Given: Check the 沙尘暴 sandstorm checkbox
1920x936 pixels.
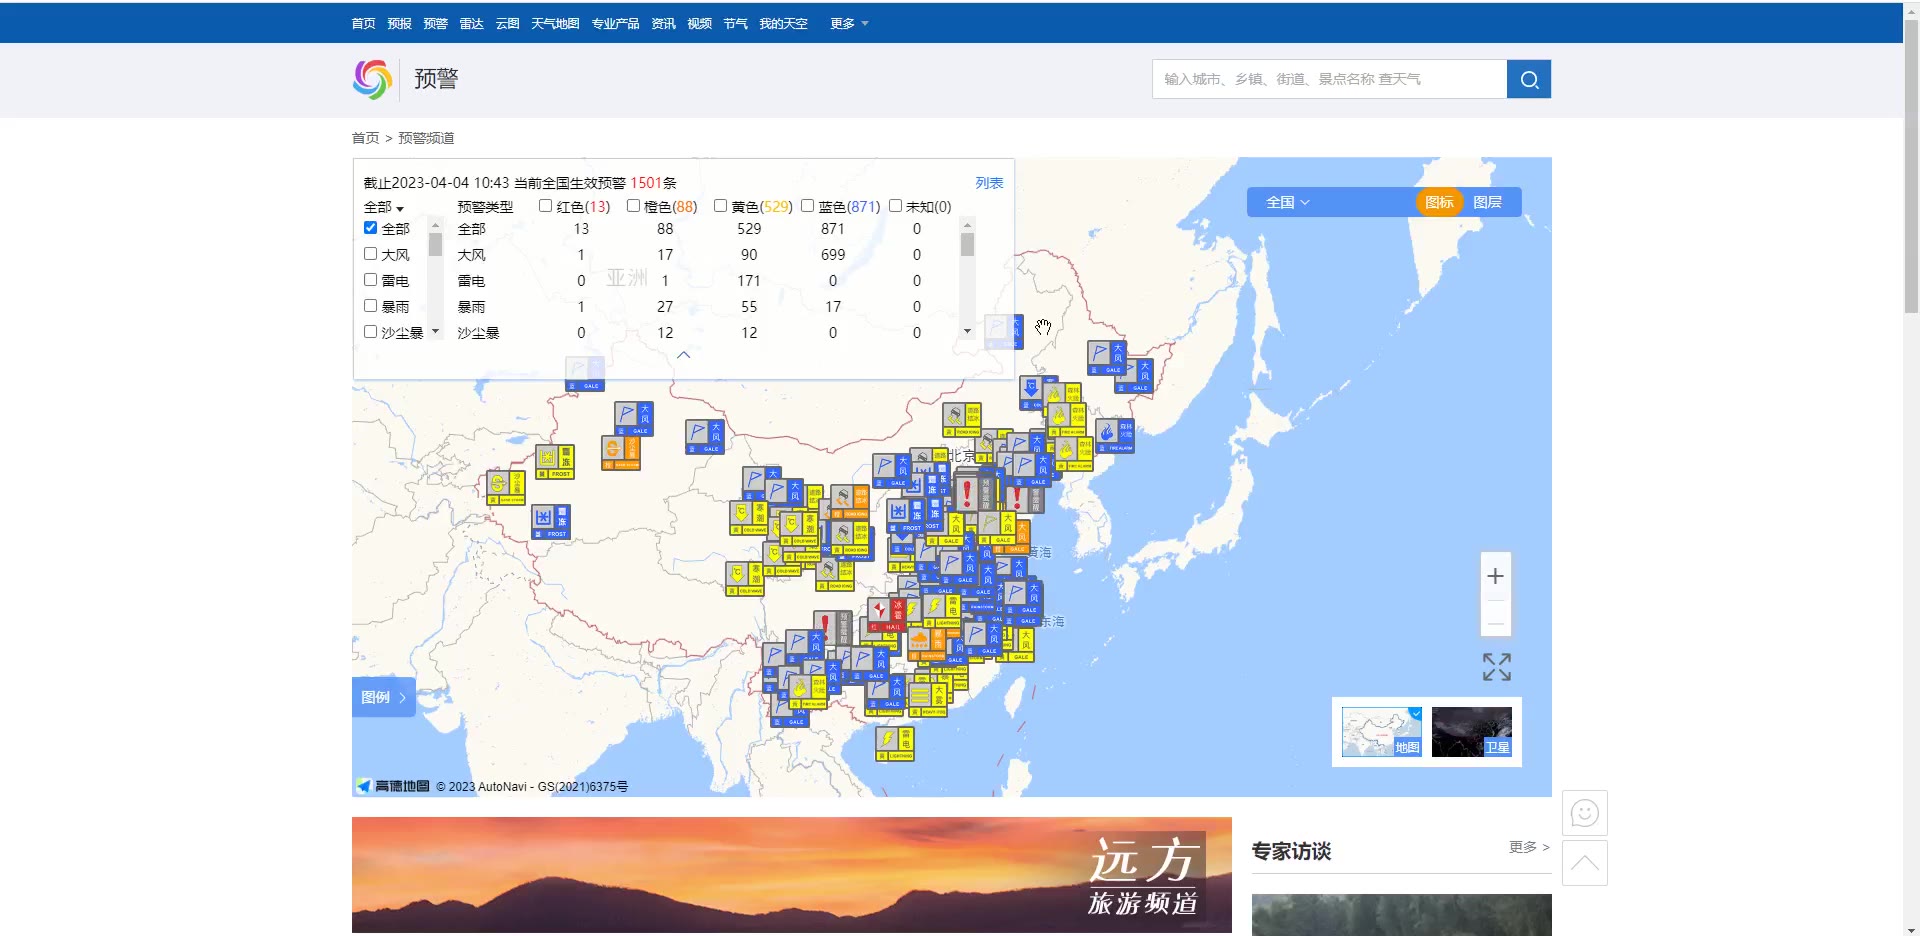Looking at the screenshot, I should pyautogui.click(x=370, y=332).
